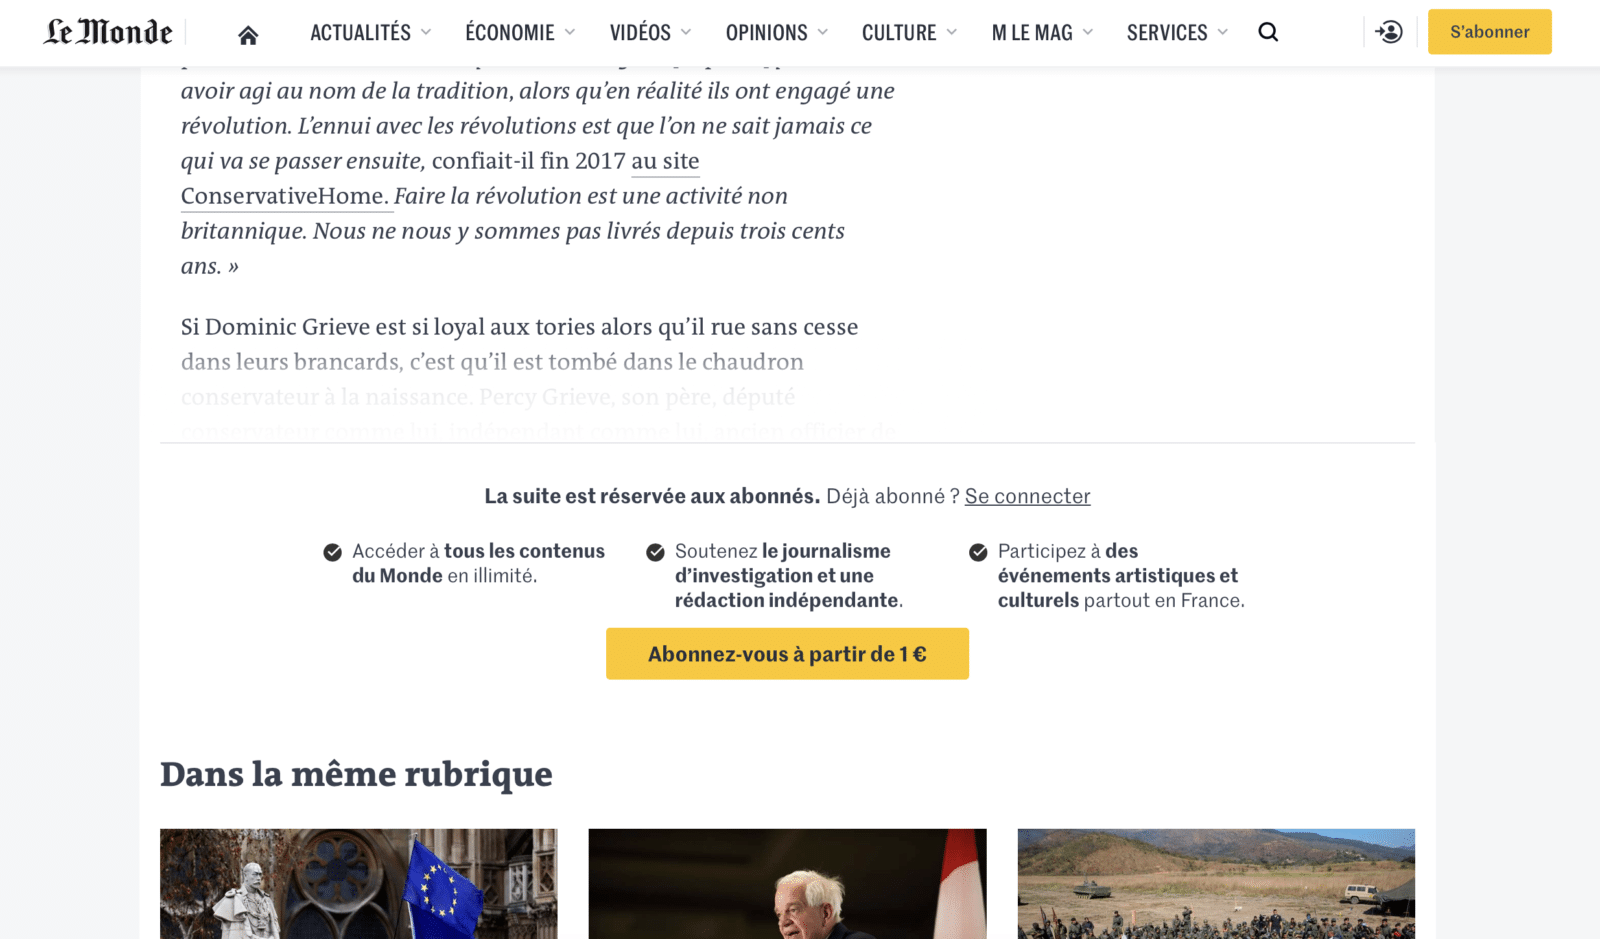Viewport: 1600px width, 939px height.
Task: Expand the Économie menu chevron
Action: tap(570, 32)
